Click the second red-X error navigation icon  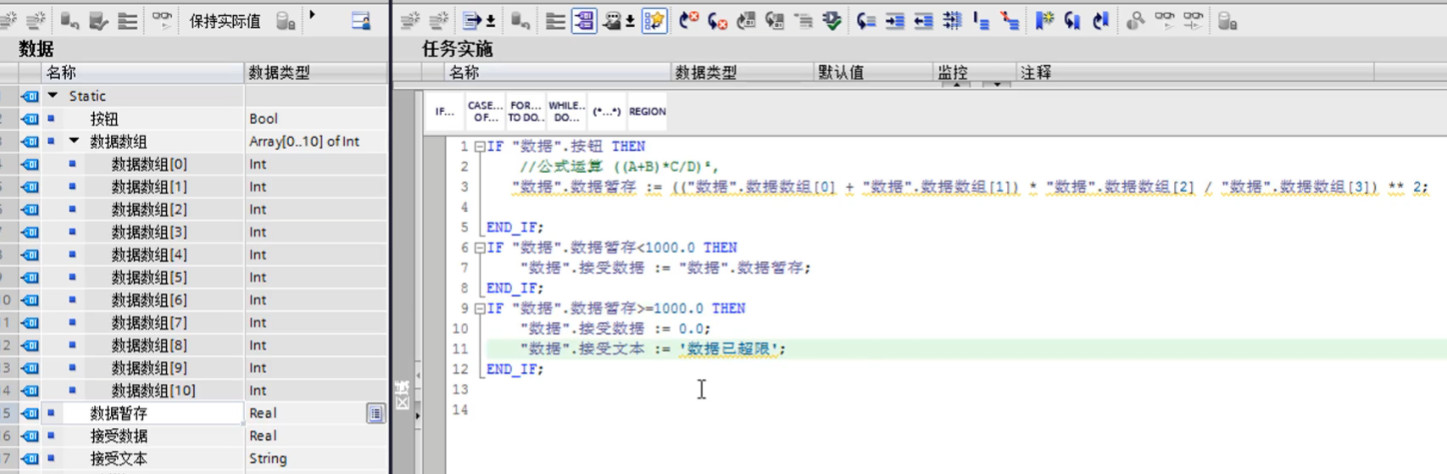[x=717, y=20]
